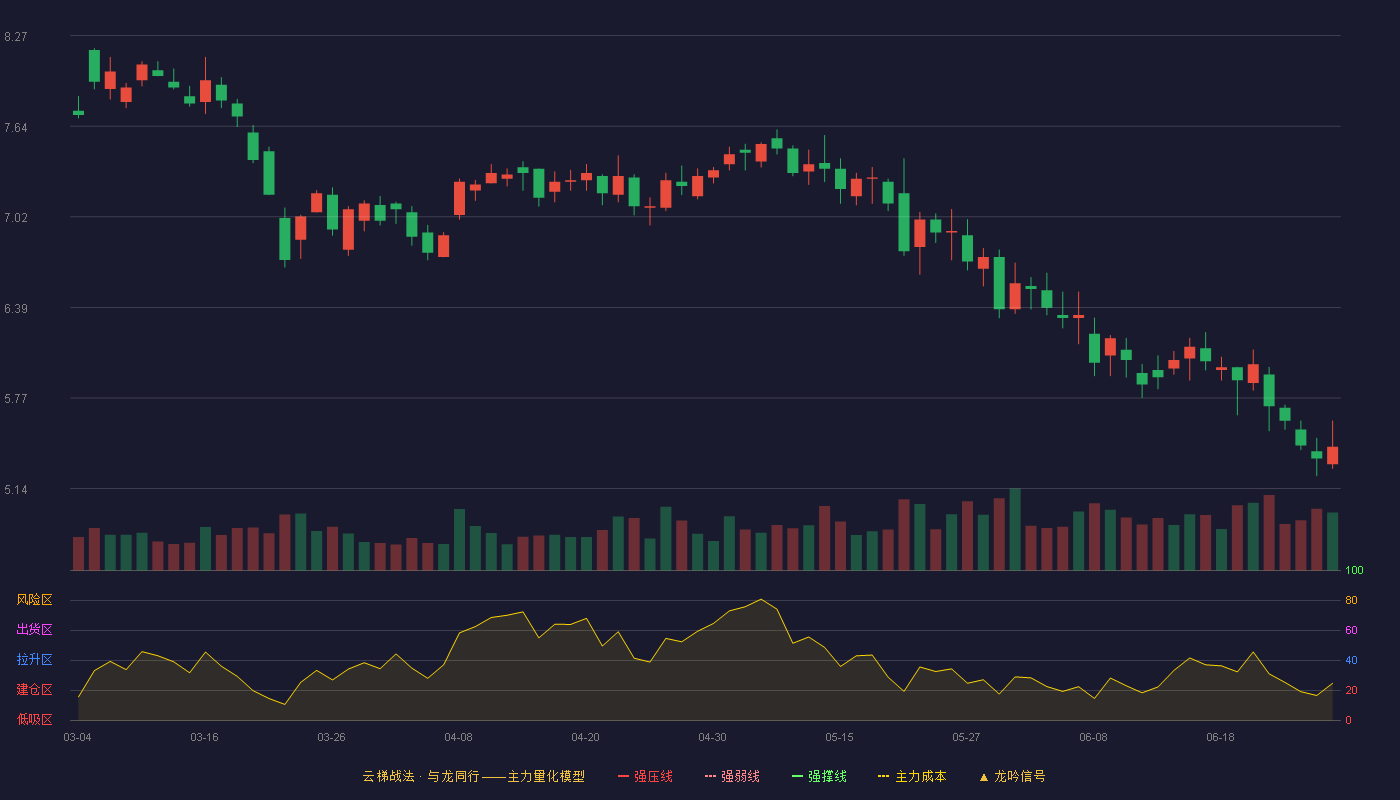Click the magenta 60 indicator axis value

pos(1351,630)
